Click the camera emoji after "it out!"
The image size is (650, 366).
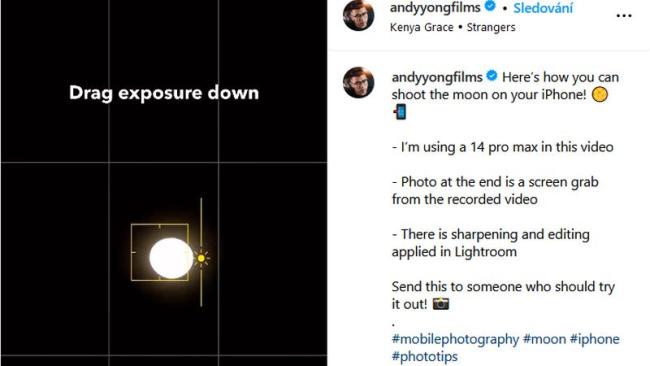(x=441, y=304)
